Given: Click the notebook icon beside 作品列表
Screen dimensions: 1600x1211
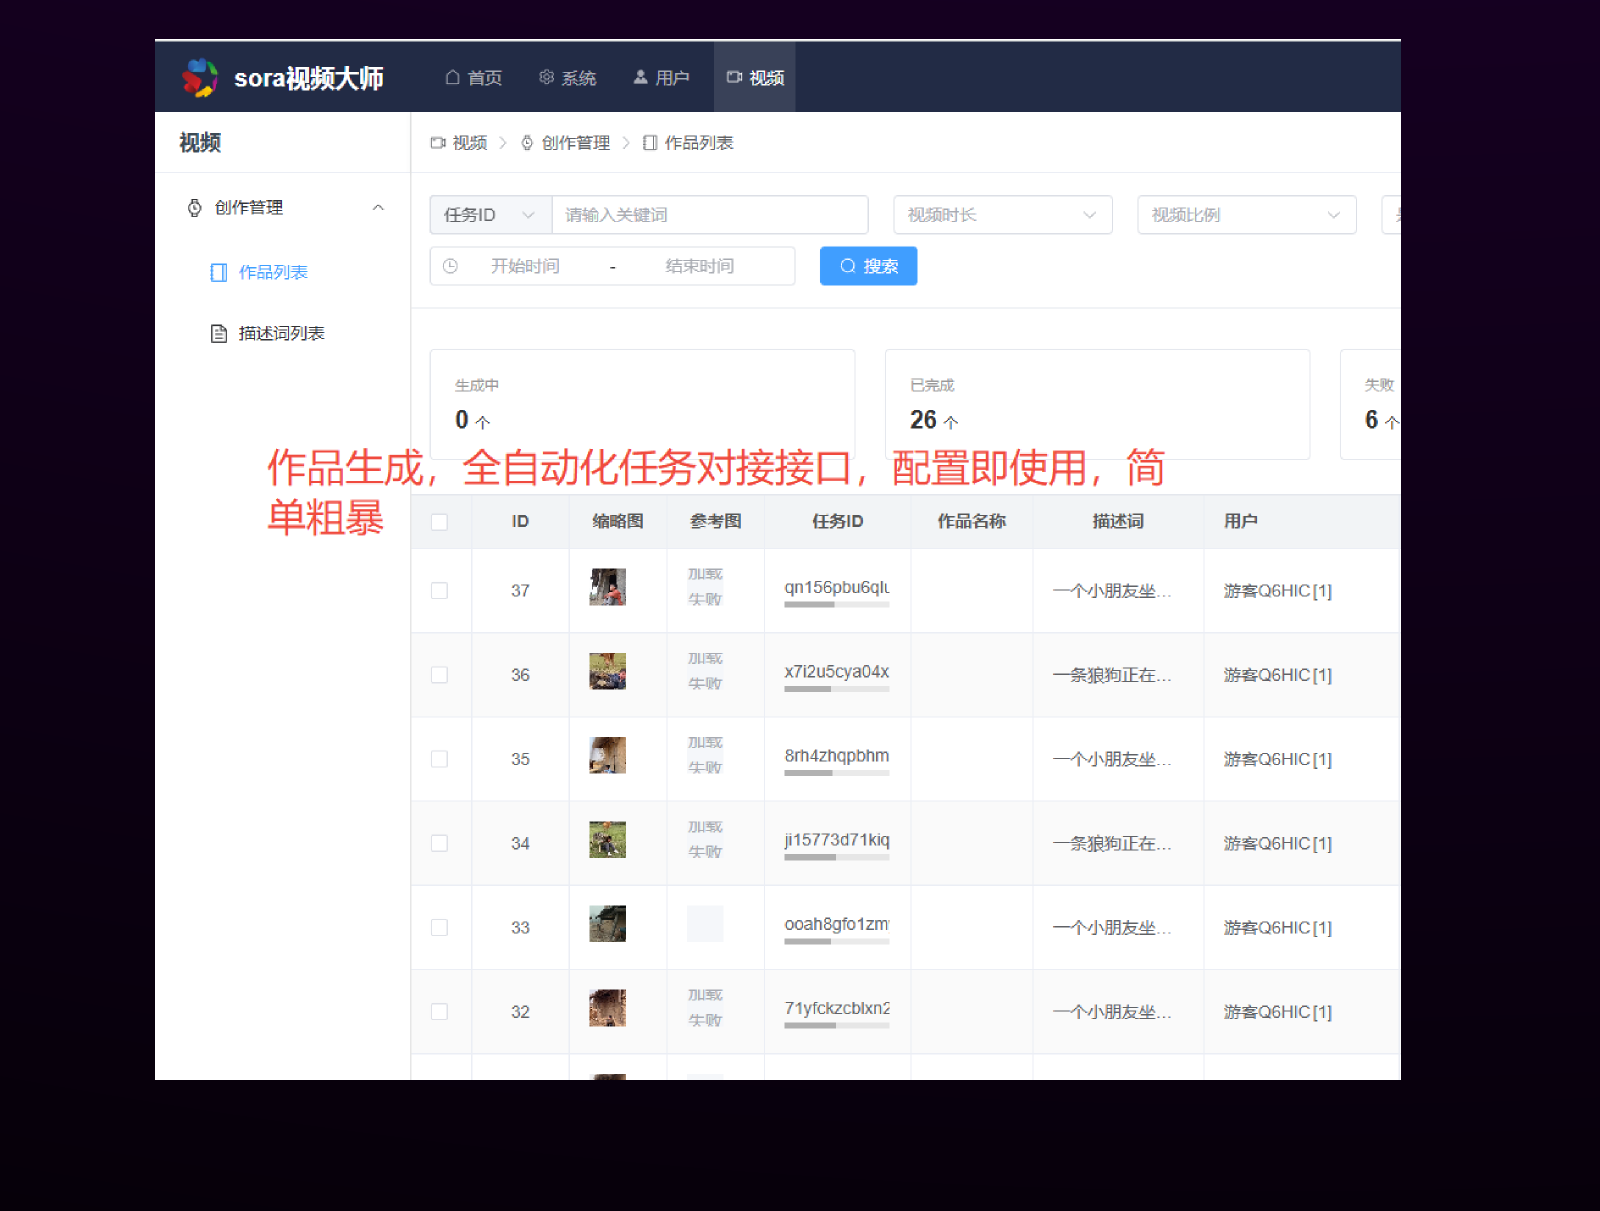Looking at the screenshot, I should coord(218,271).
